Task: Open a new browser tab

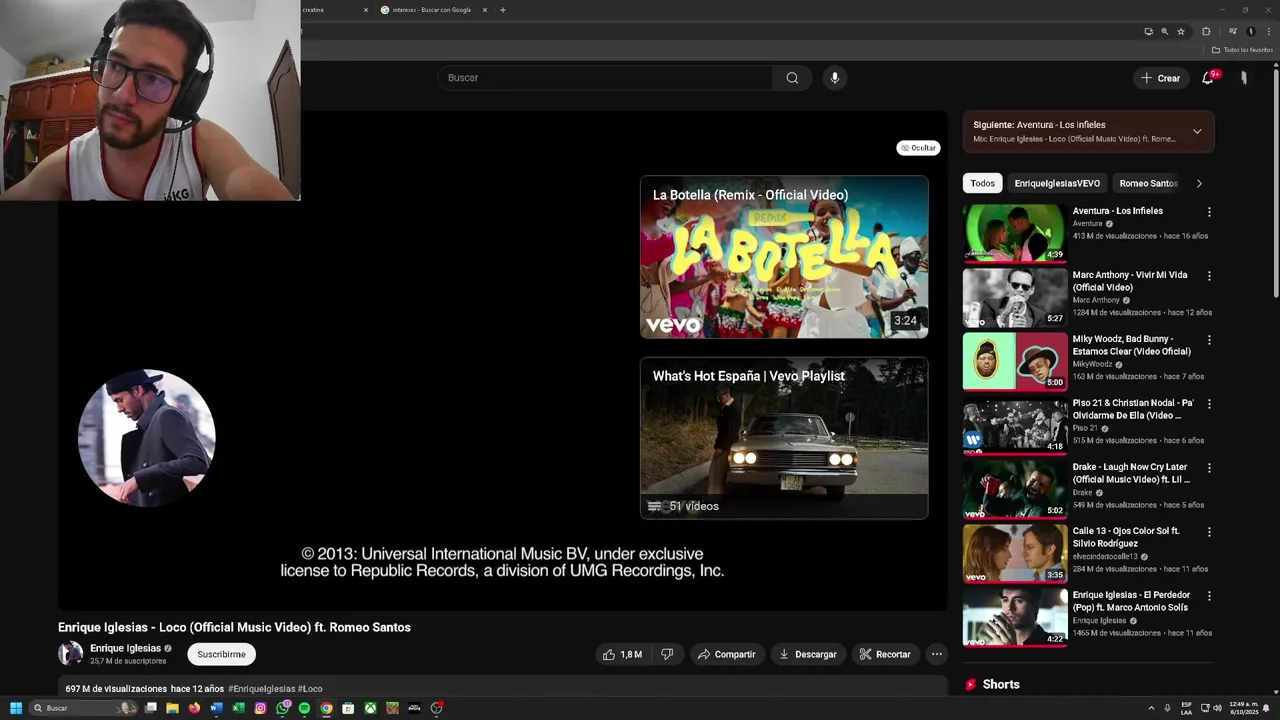Action: [503, 10]
